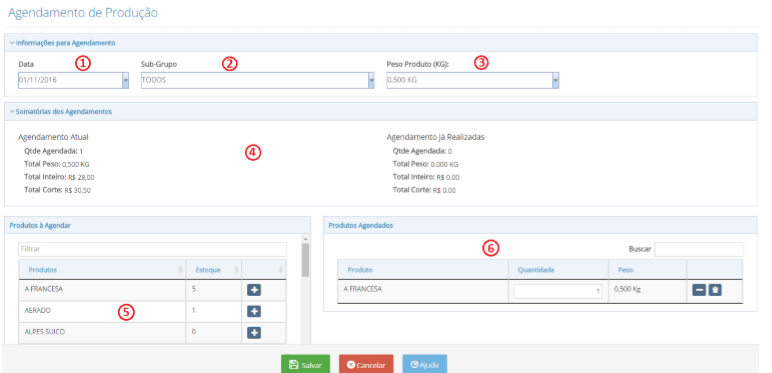The width and height of the screenshot is (772, 373).
Task: Click Agendamento de Produção page title
Action: 83,13
